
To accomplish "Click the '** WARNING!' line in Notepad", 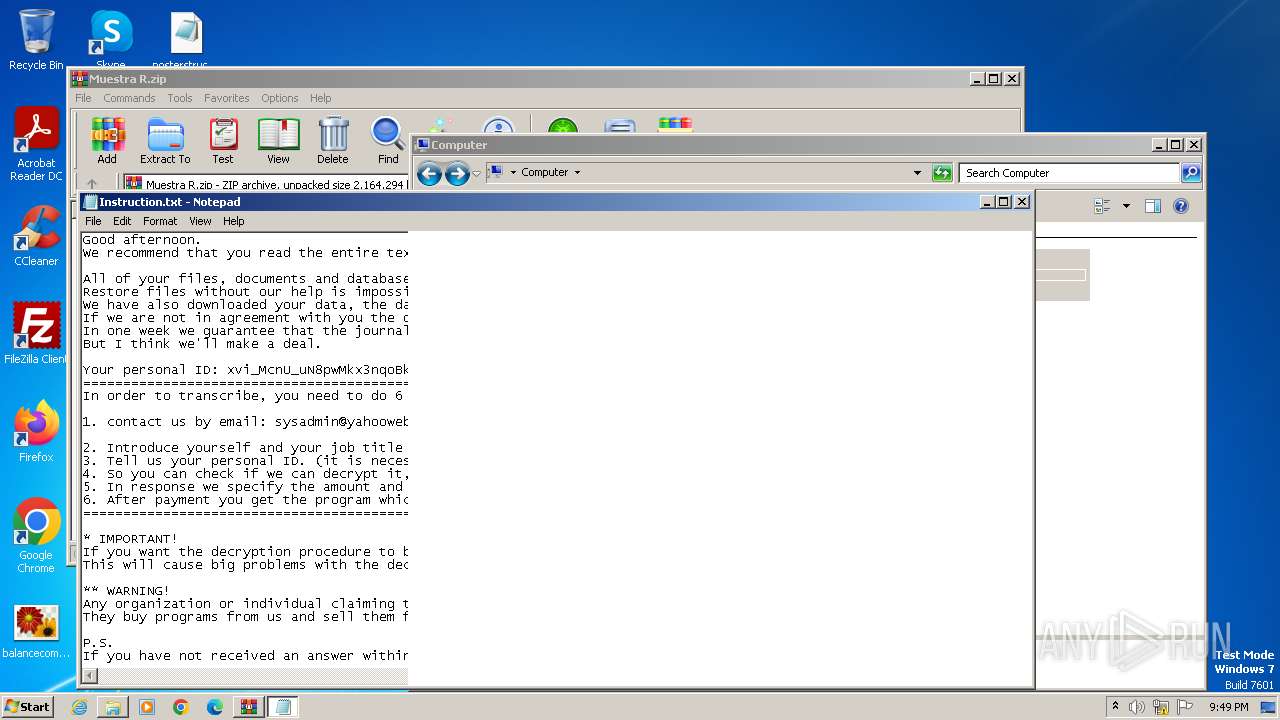I will [126, 591].
